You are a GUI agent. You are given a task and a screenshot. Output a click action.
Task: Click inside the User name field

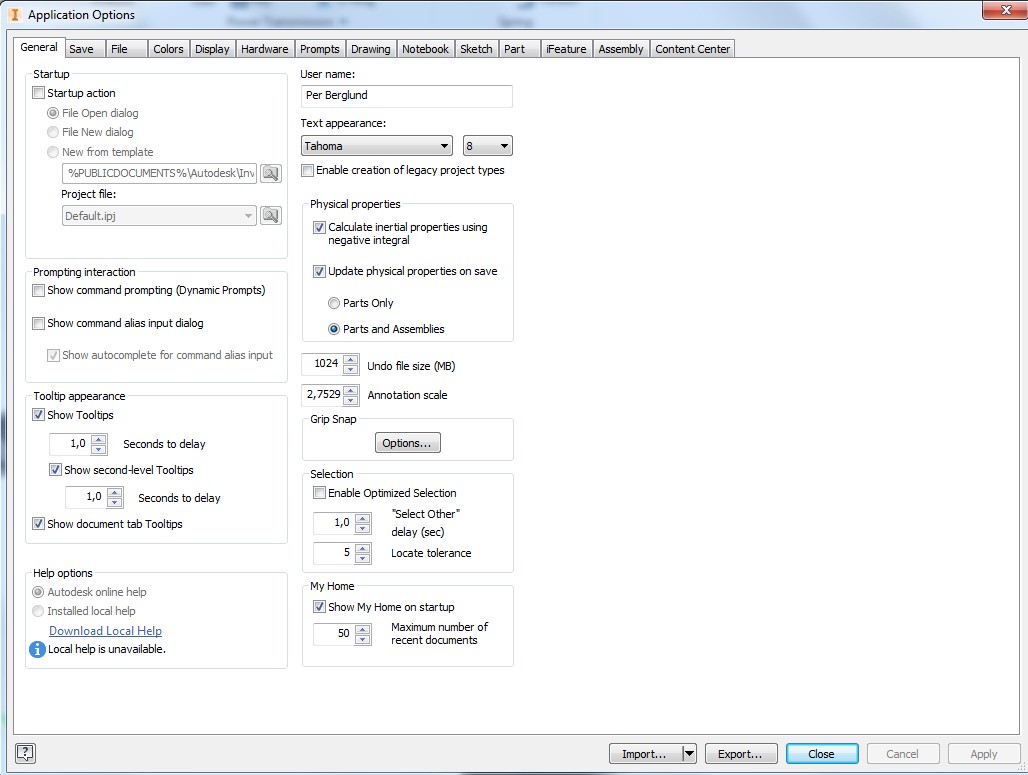coord(405,96)
